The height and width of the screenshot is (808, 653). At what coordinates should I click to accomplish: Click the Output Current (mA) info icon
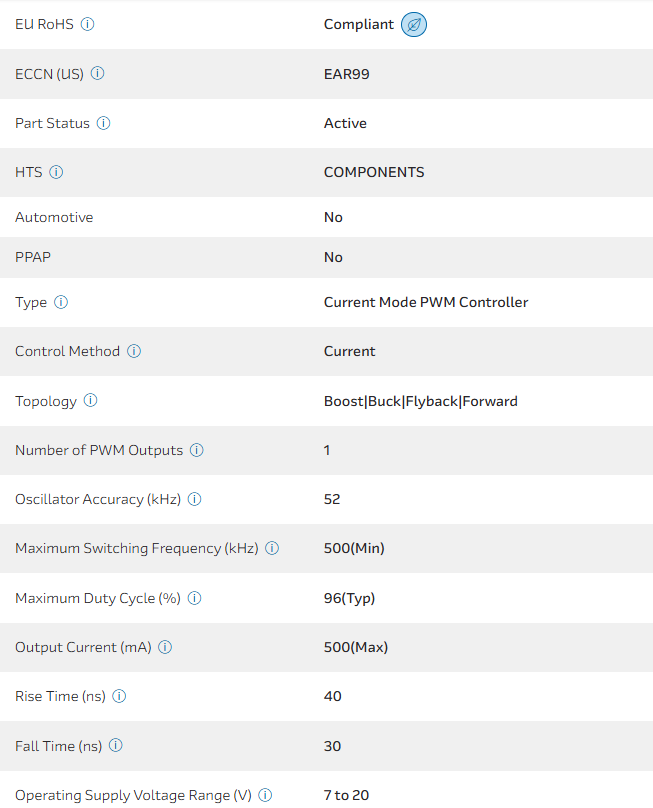[165, 647]
